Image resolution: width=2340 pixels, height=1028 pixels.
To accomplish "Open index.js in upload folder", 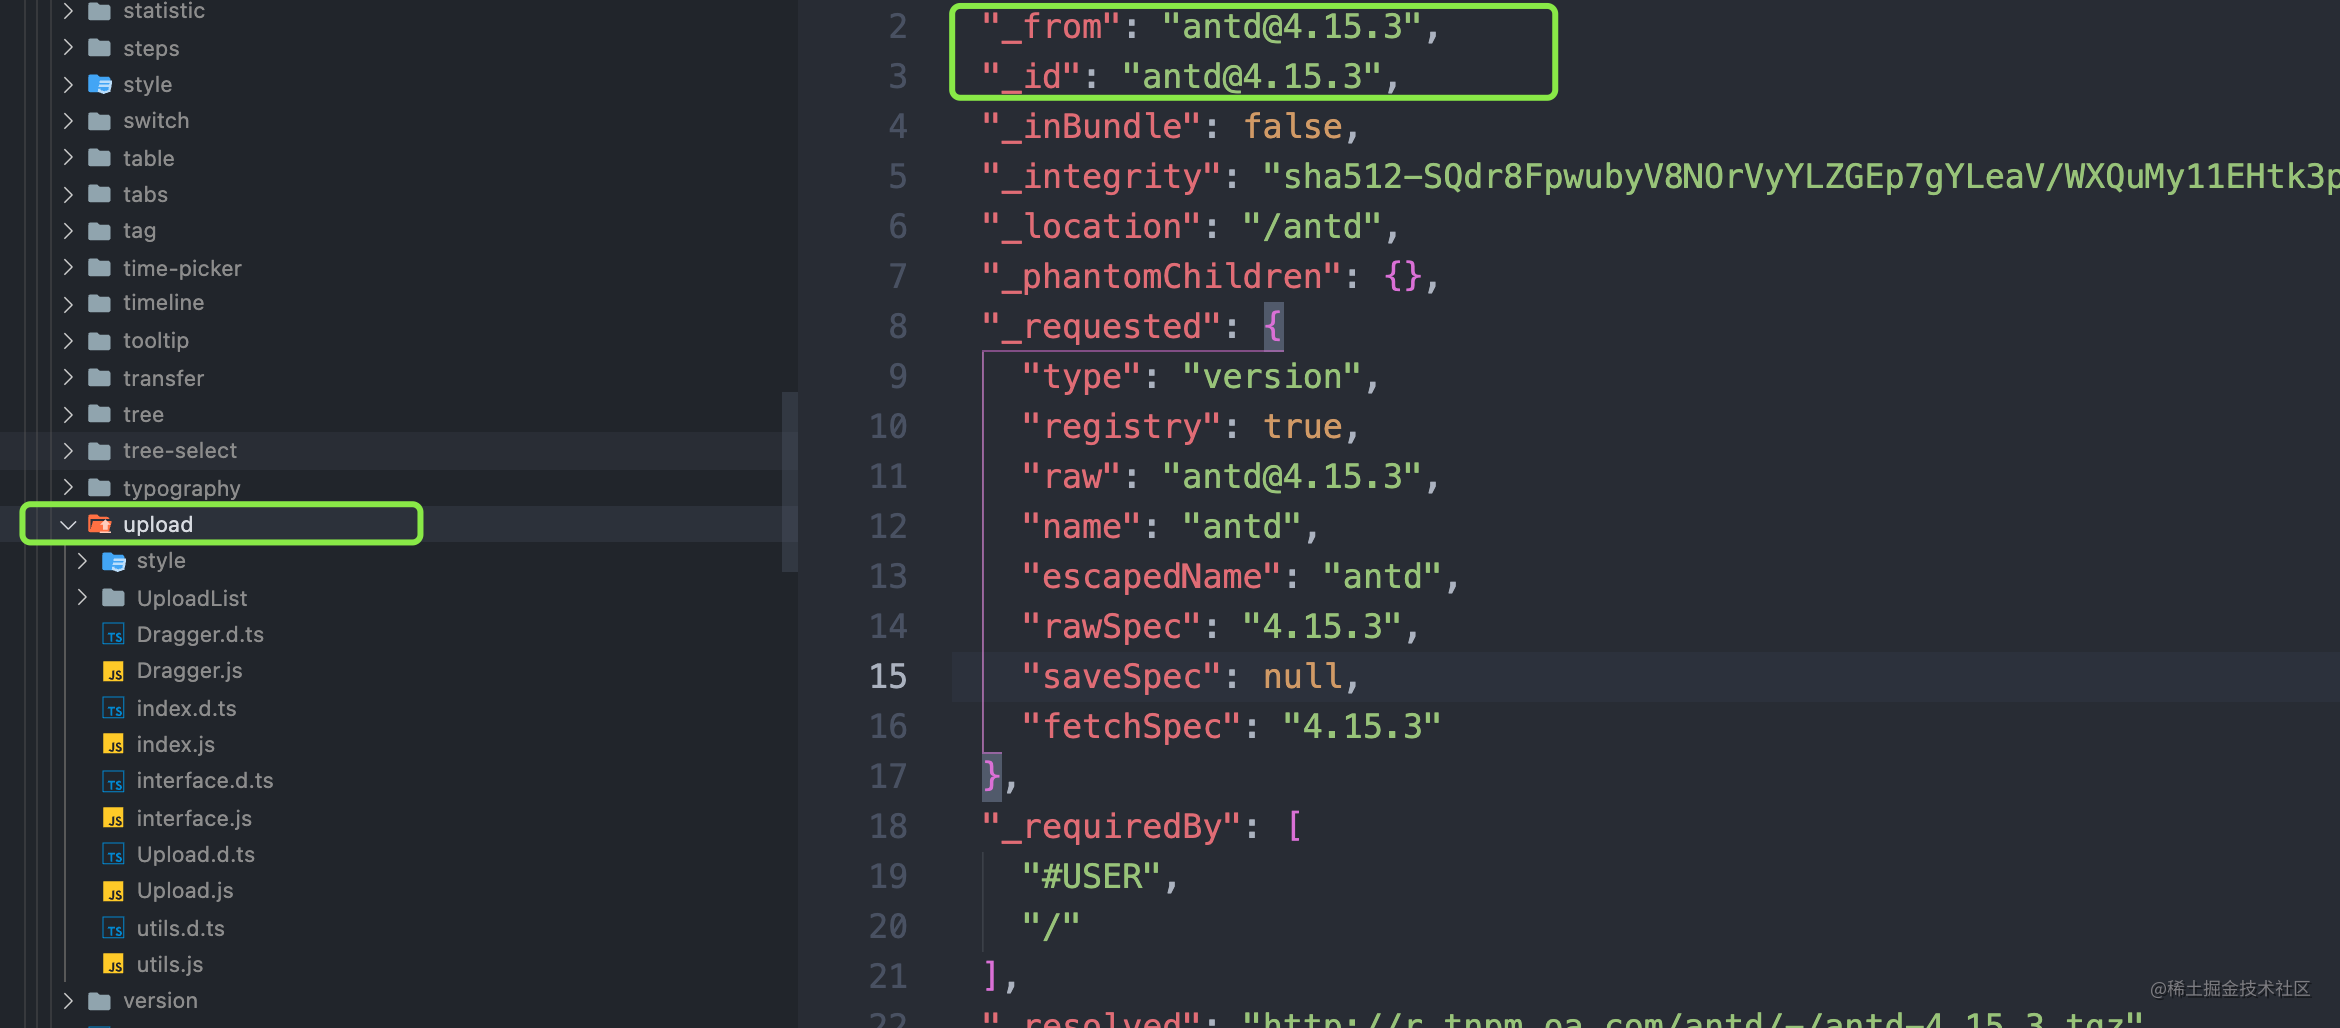I will point(175,744).
